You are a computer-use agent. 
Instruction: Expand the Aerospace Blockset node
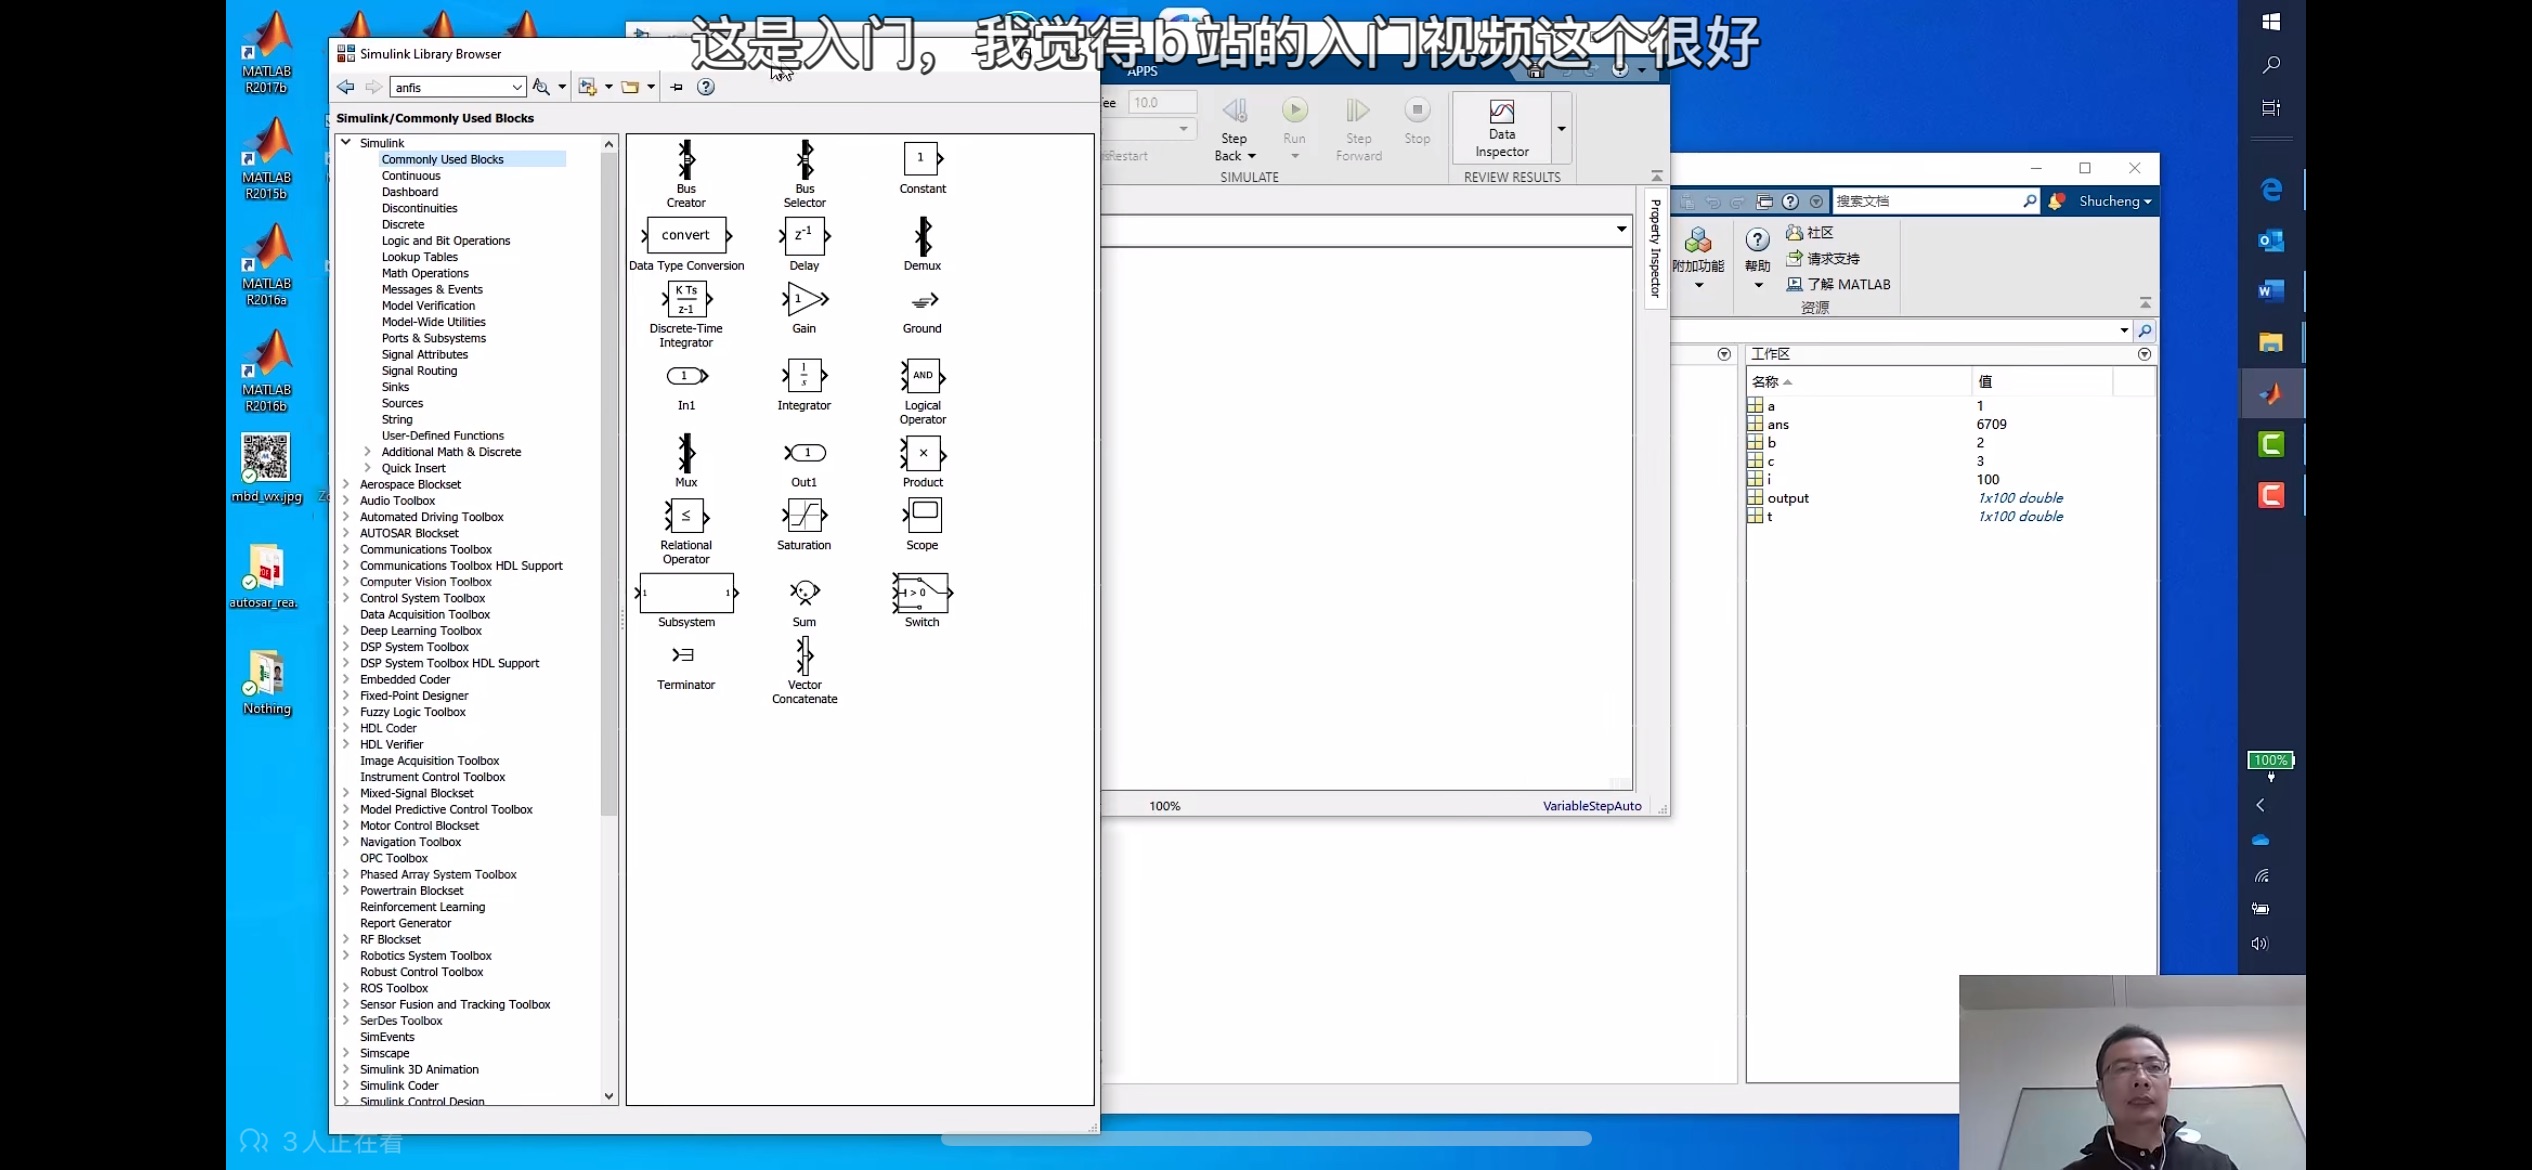pos(346,484)
